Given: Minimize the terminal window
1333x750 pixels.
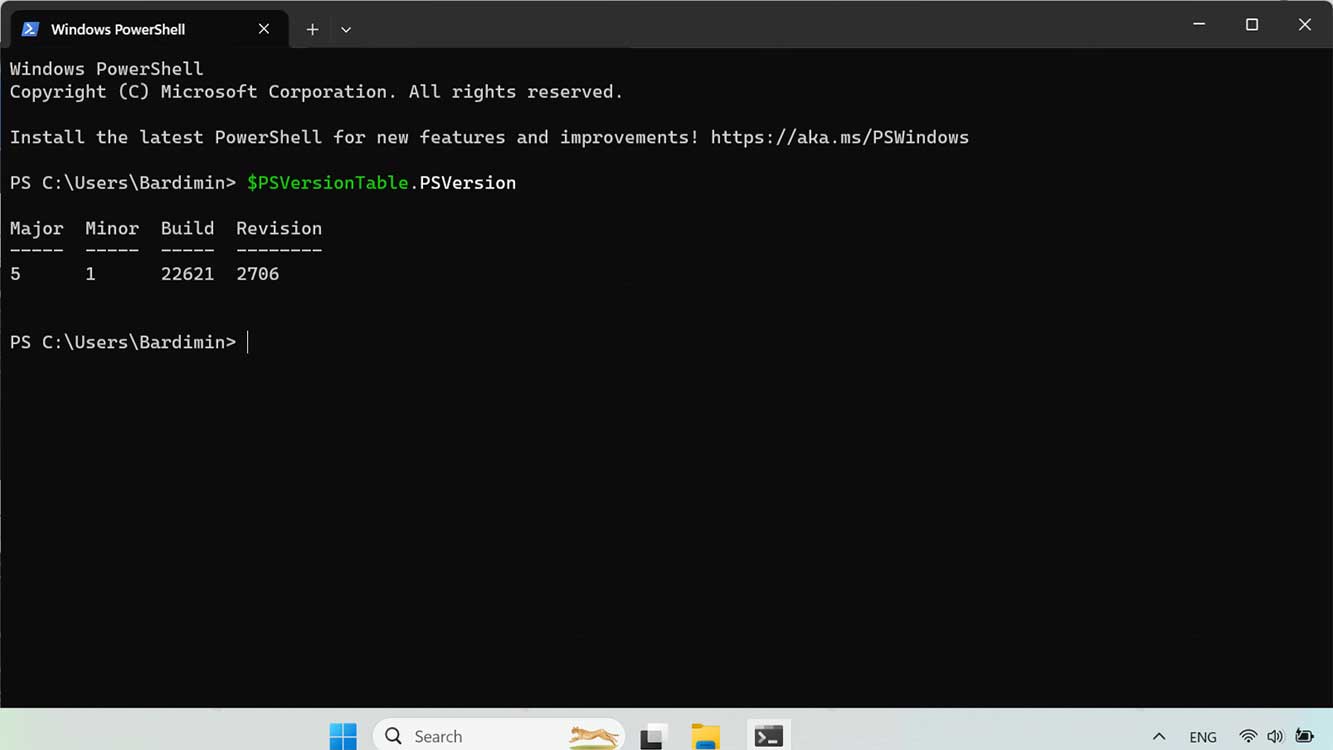Looking at the screenshot, I should pyautogui.click(x=1199, y=24).
